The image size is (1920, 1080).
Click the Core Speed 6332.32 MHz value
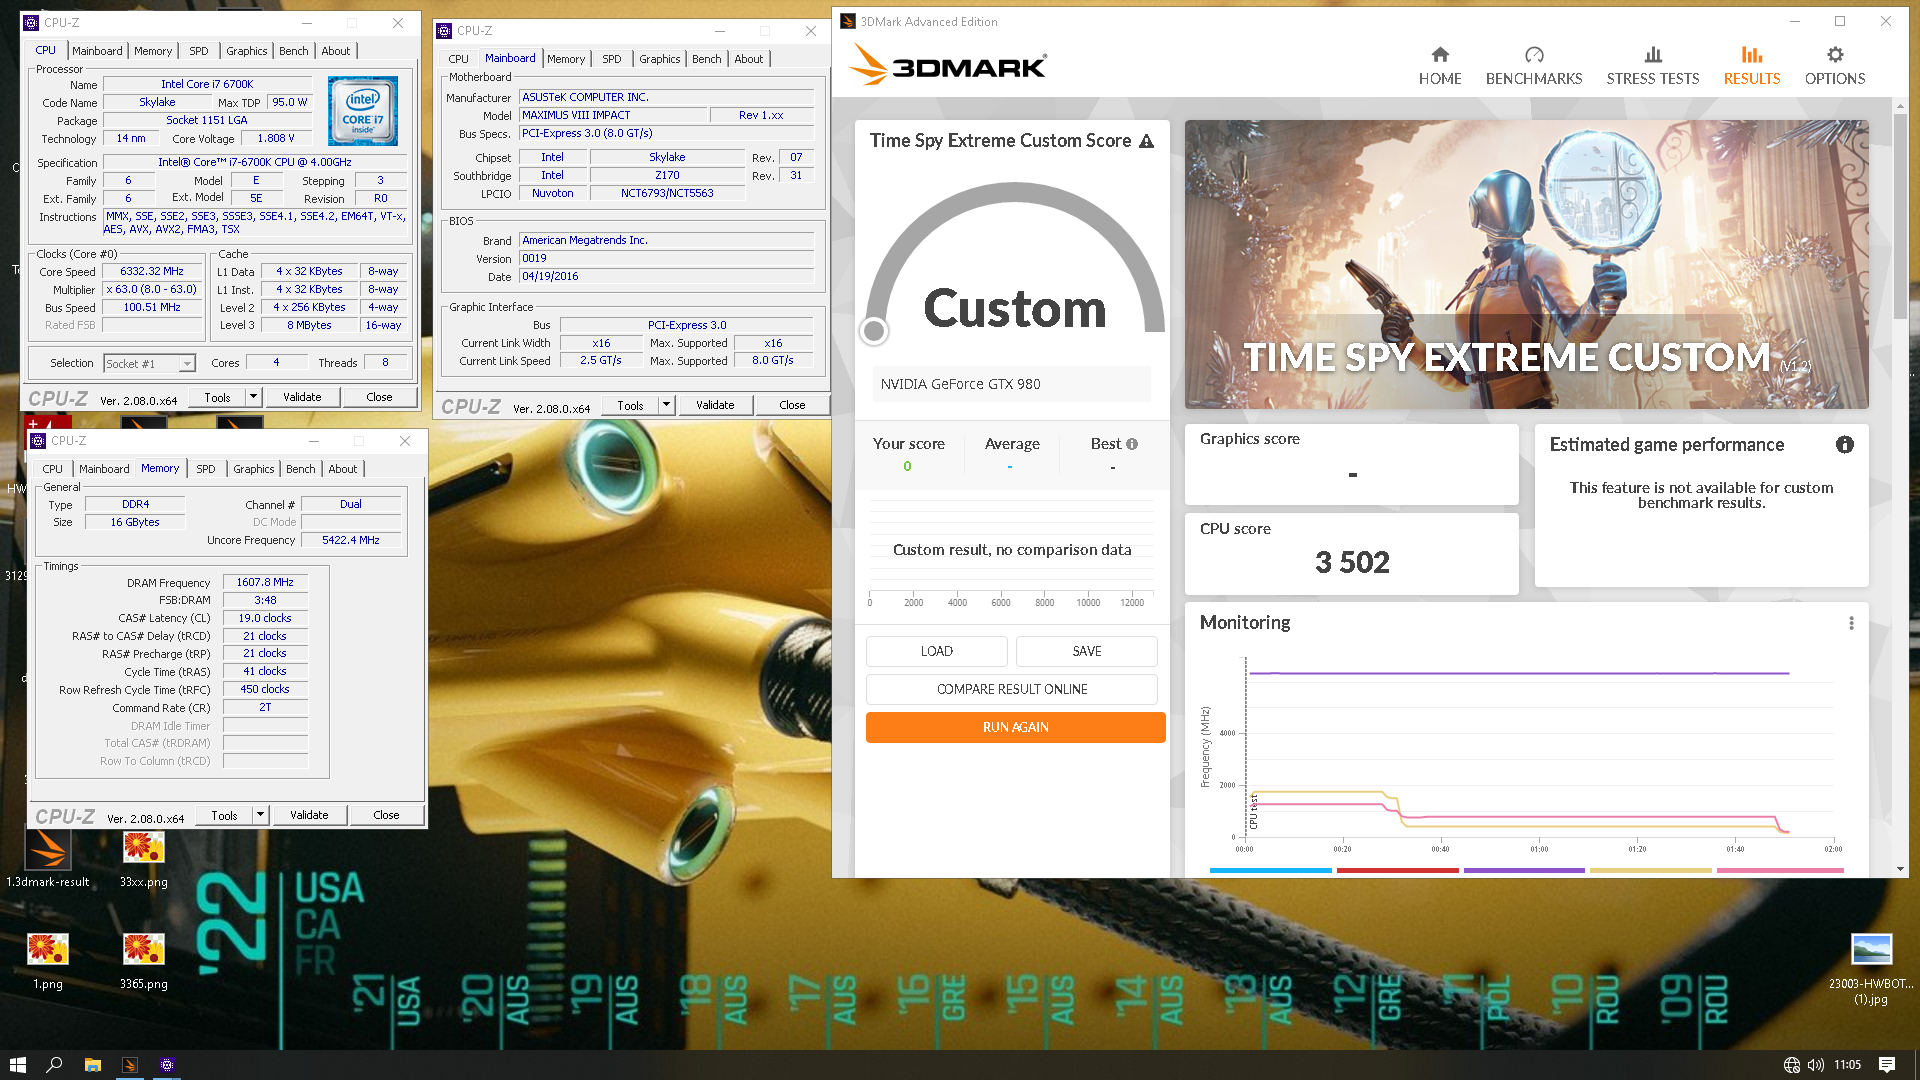click(x=152, y=271)
